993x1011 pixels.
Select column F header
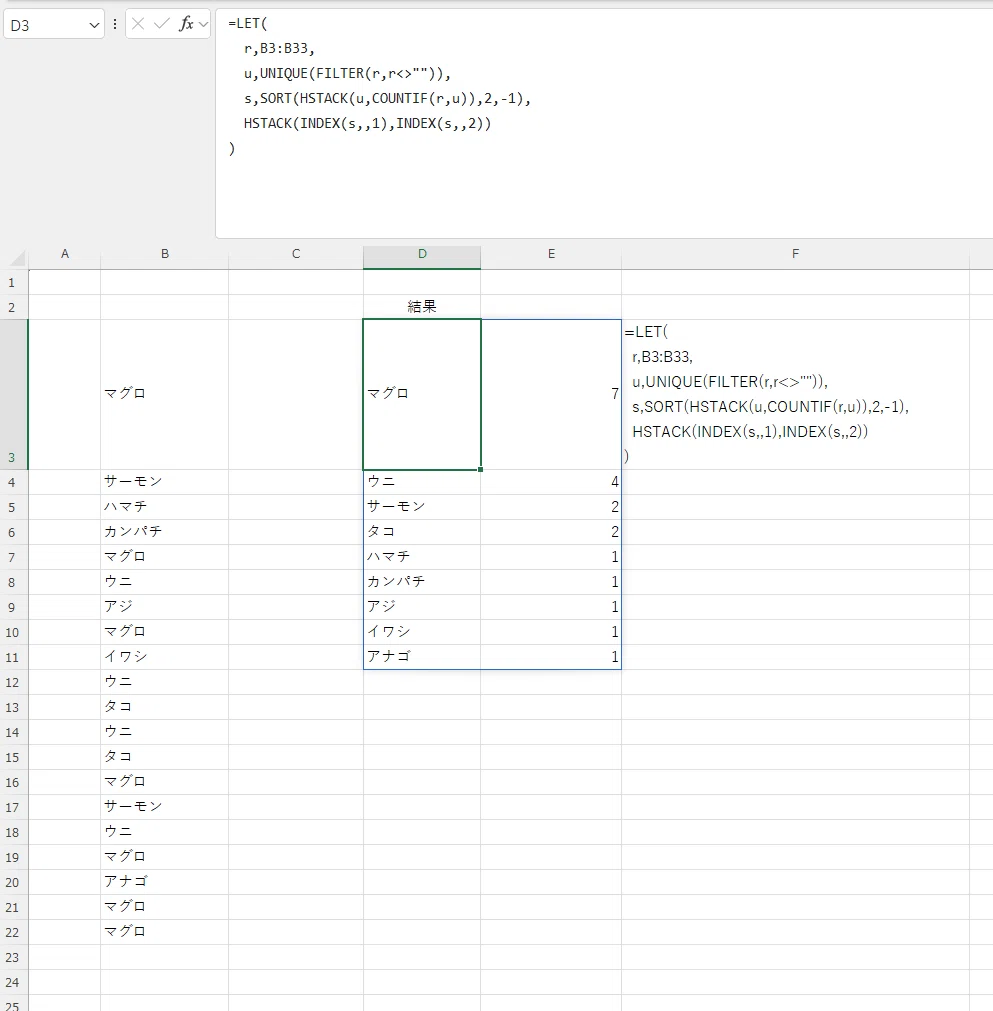tap(795, 254)
